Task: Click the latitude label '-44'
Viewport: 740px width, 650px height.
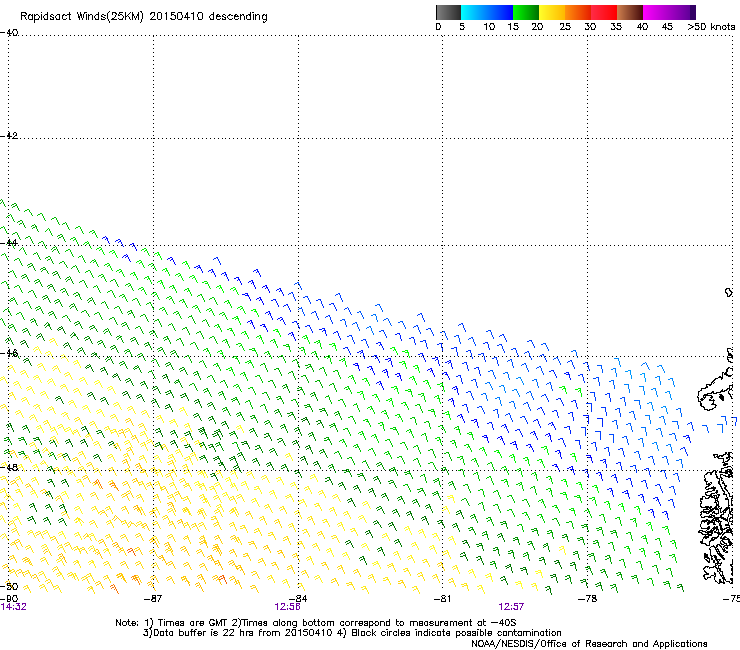Action: click(9, 243)
